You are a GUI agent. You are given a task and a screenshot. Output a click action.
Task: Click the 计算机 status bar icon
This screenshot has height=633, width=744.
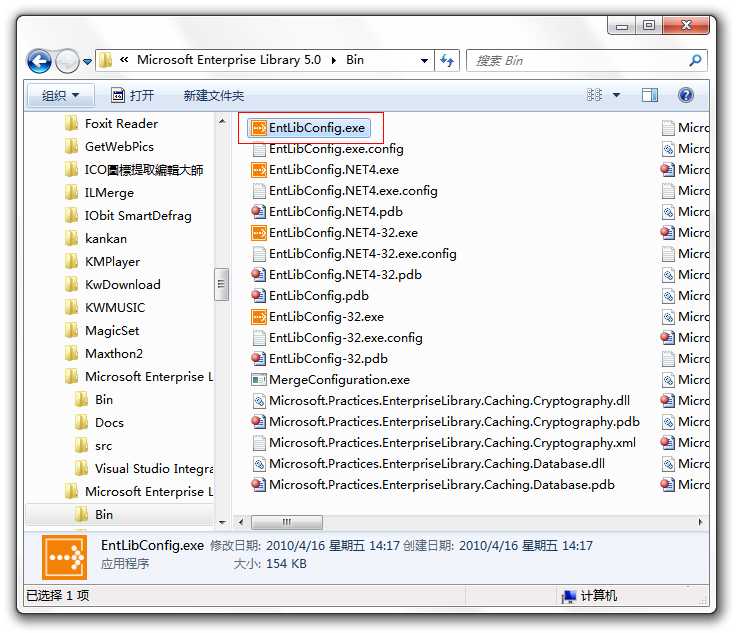pos(569,596)
